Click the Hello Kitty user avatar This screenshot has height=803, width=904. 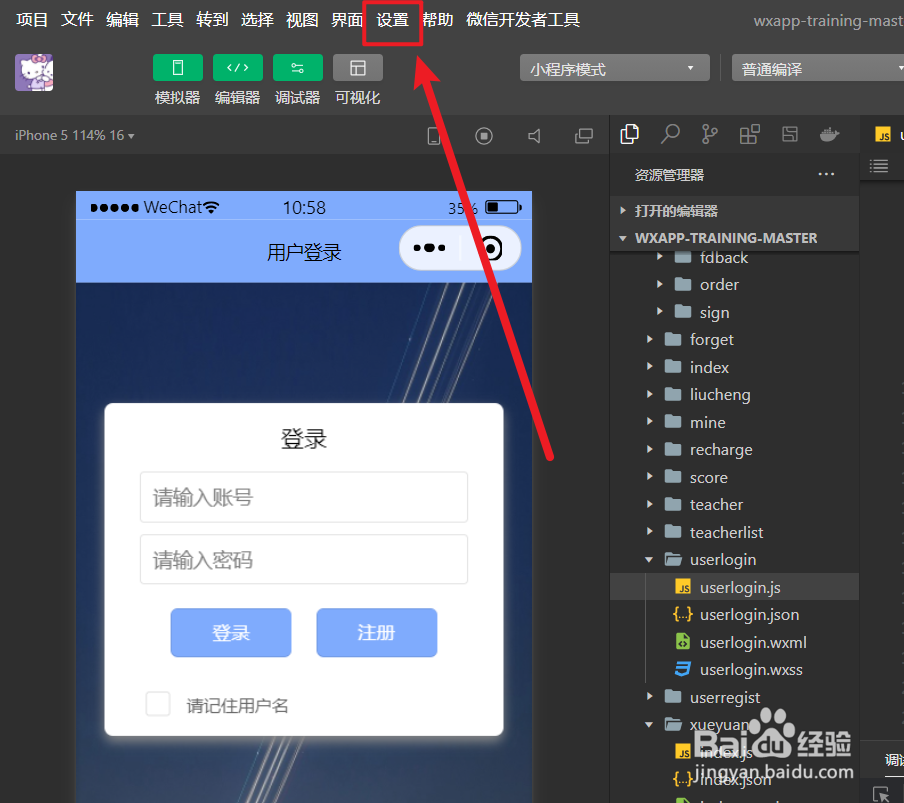(x=34, y=73)
